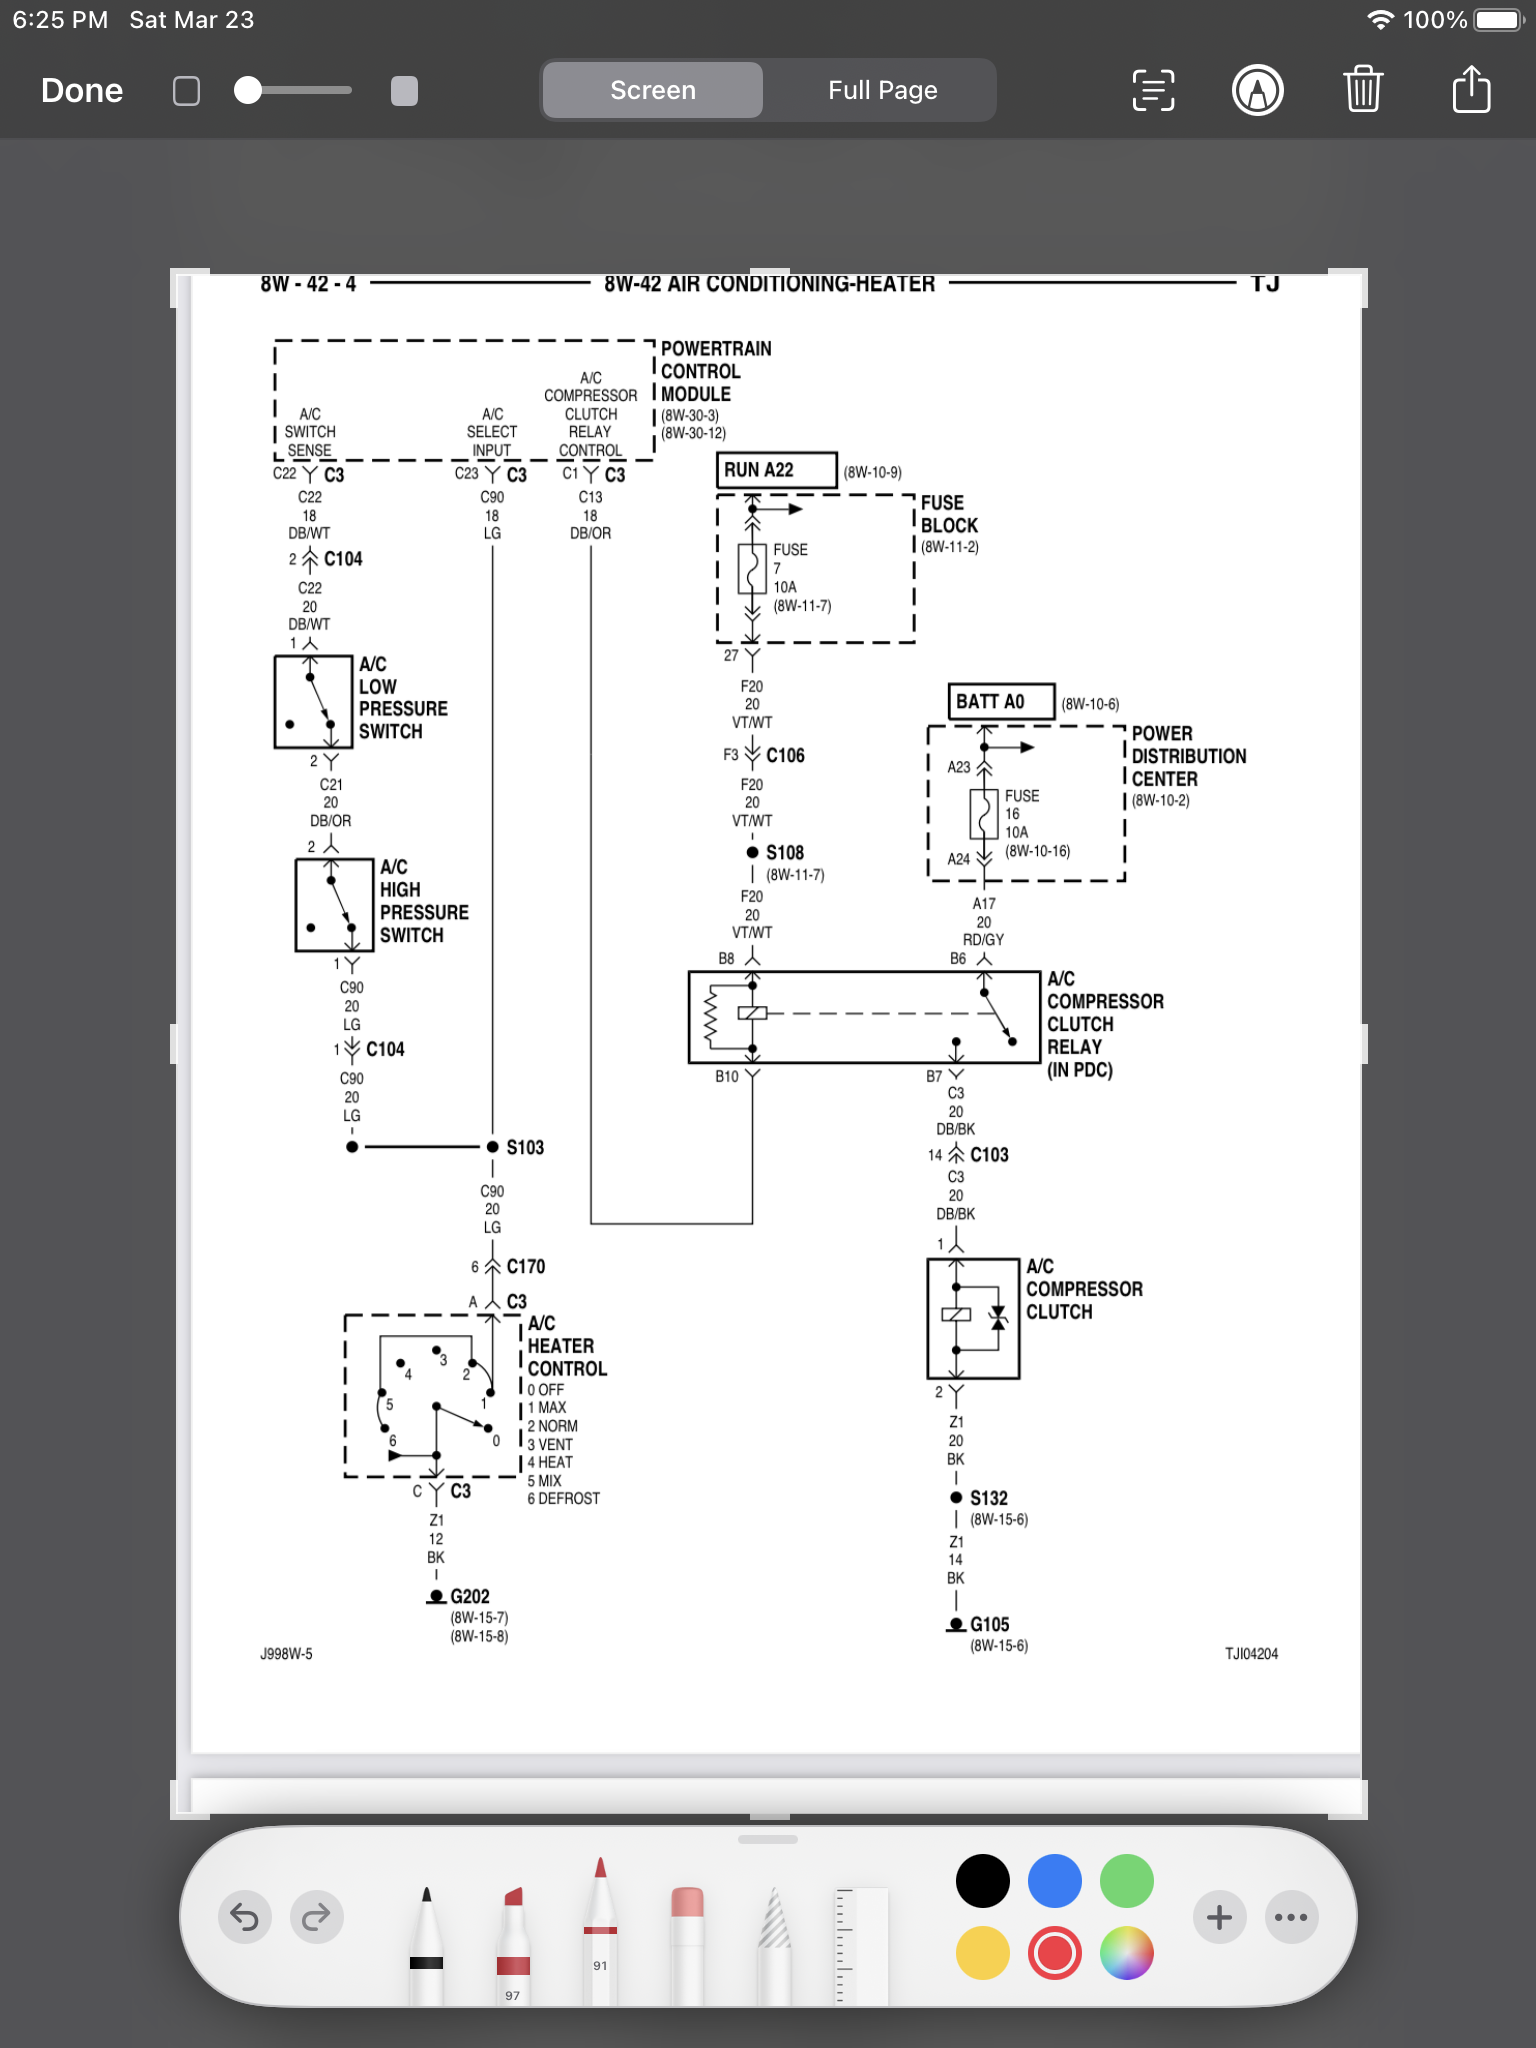Image resolution: width=1536 pixels, height=2048 pixels.
Task: Tap the filled square opacity icon
Action: 404,91
